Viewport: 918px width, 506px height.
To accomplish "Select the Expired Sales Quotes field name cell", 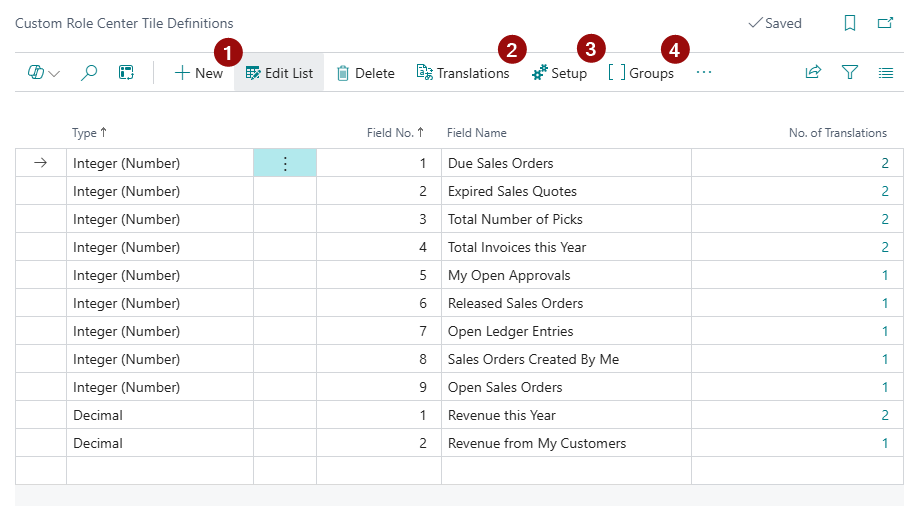I will tap(512, 191).
